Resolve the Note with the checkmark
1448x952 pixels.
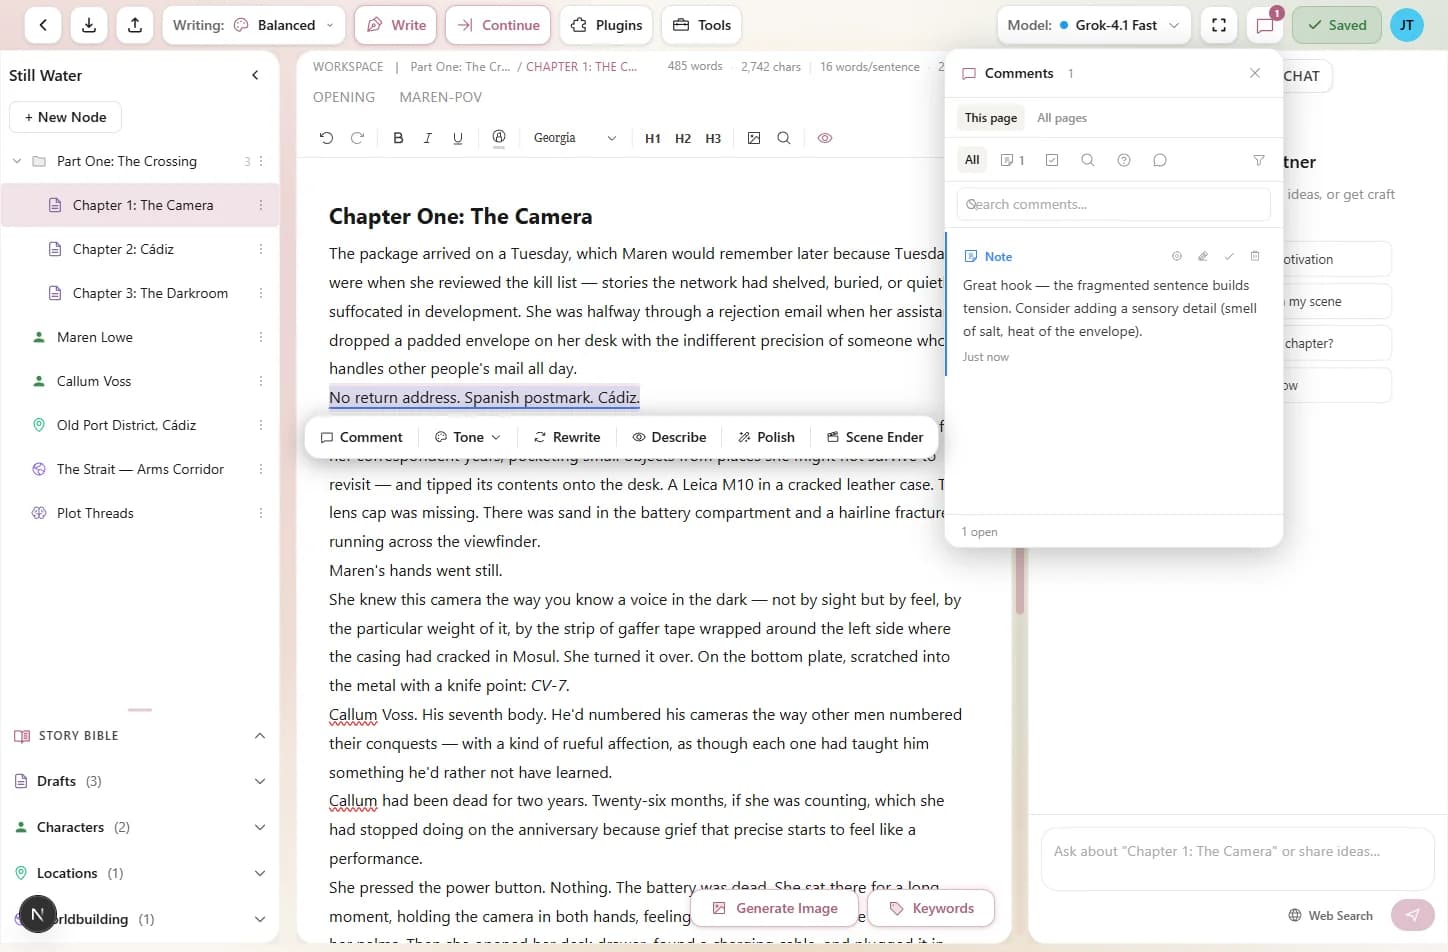pos(1230,256)
